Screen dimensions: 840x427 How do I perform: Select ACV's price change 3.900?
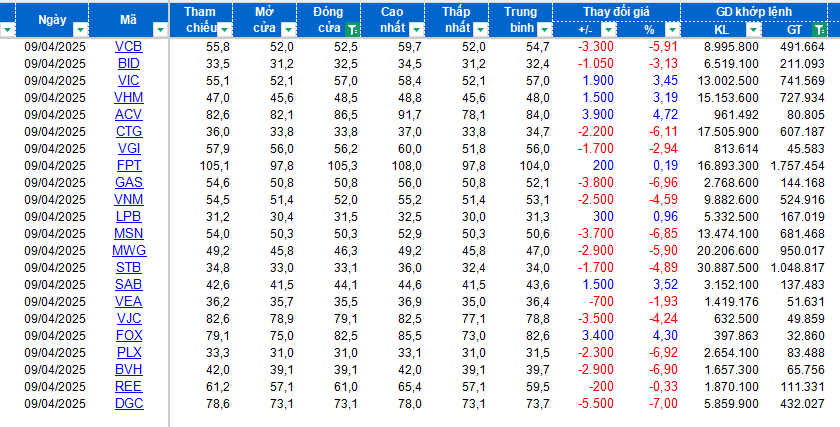598,115
